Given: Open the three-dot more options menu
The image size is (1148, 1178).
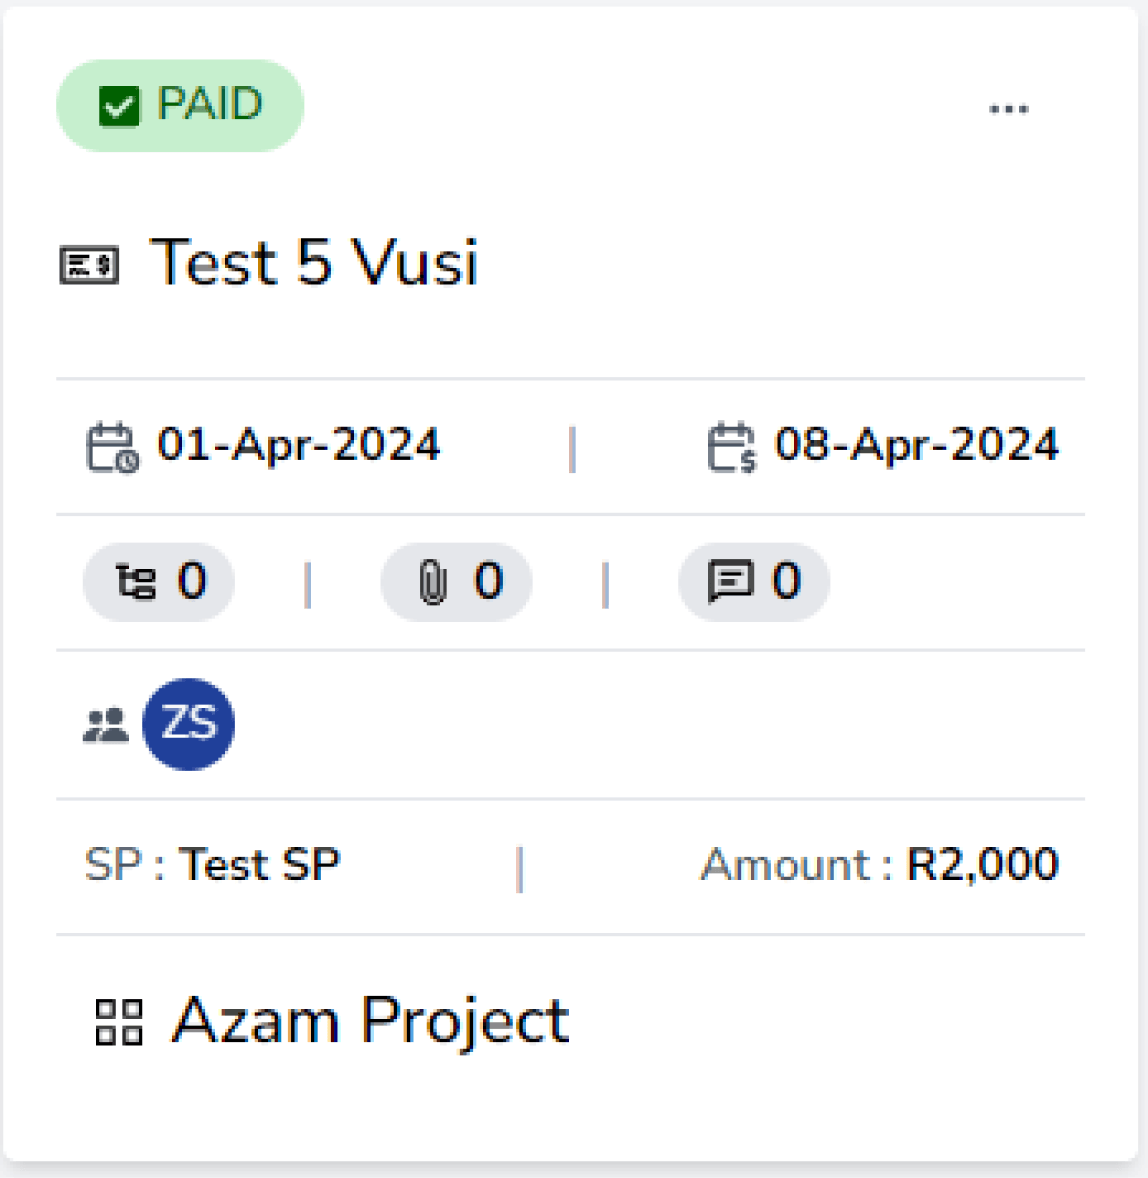Looking at the screenshot, I should click(1008, 109).
